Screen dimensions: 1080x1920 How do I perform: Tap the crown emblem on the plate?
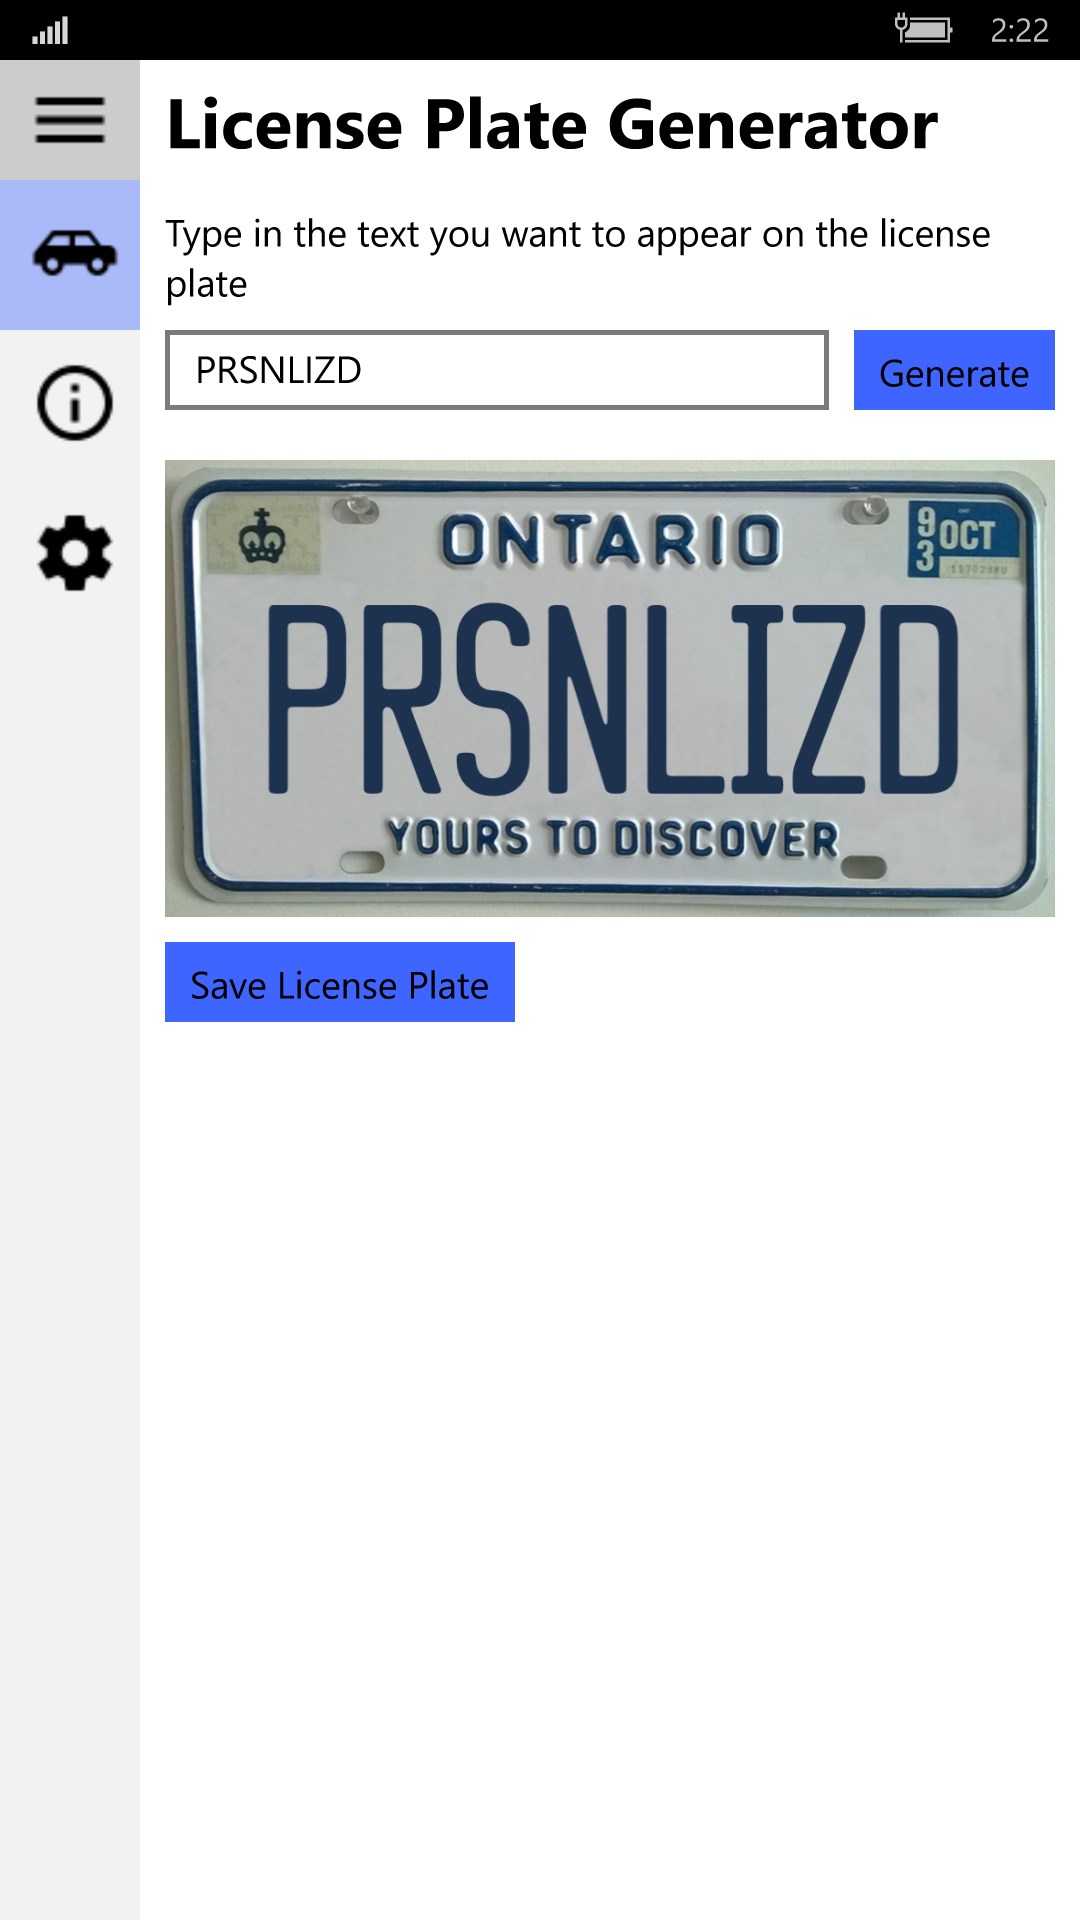tap(262, 536)
